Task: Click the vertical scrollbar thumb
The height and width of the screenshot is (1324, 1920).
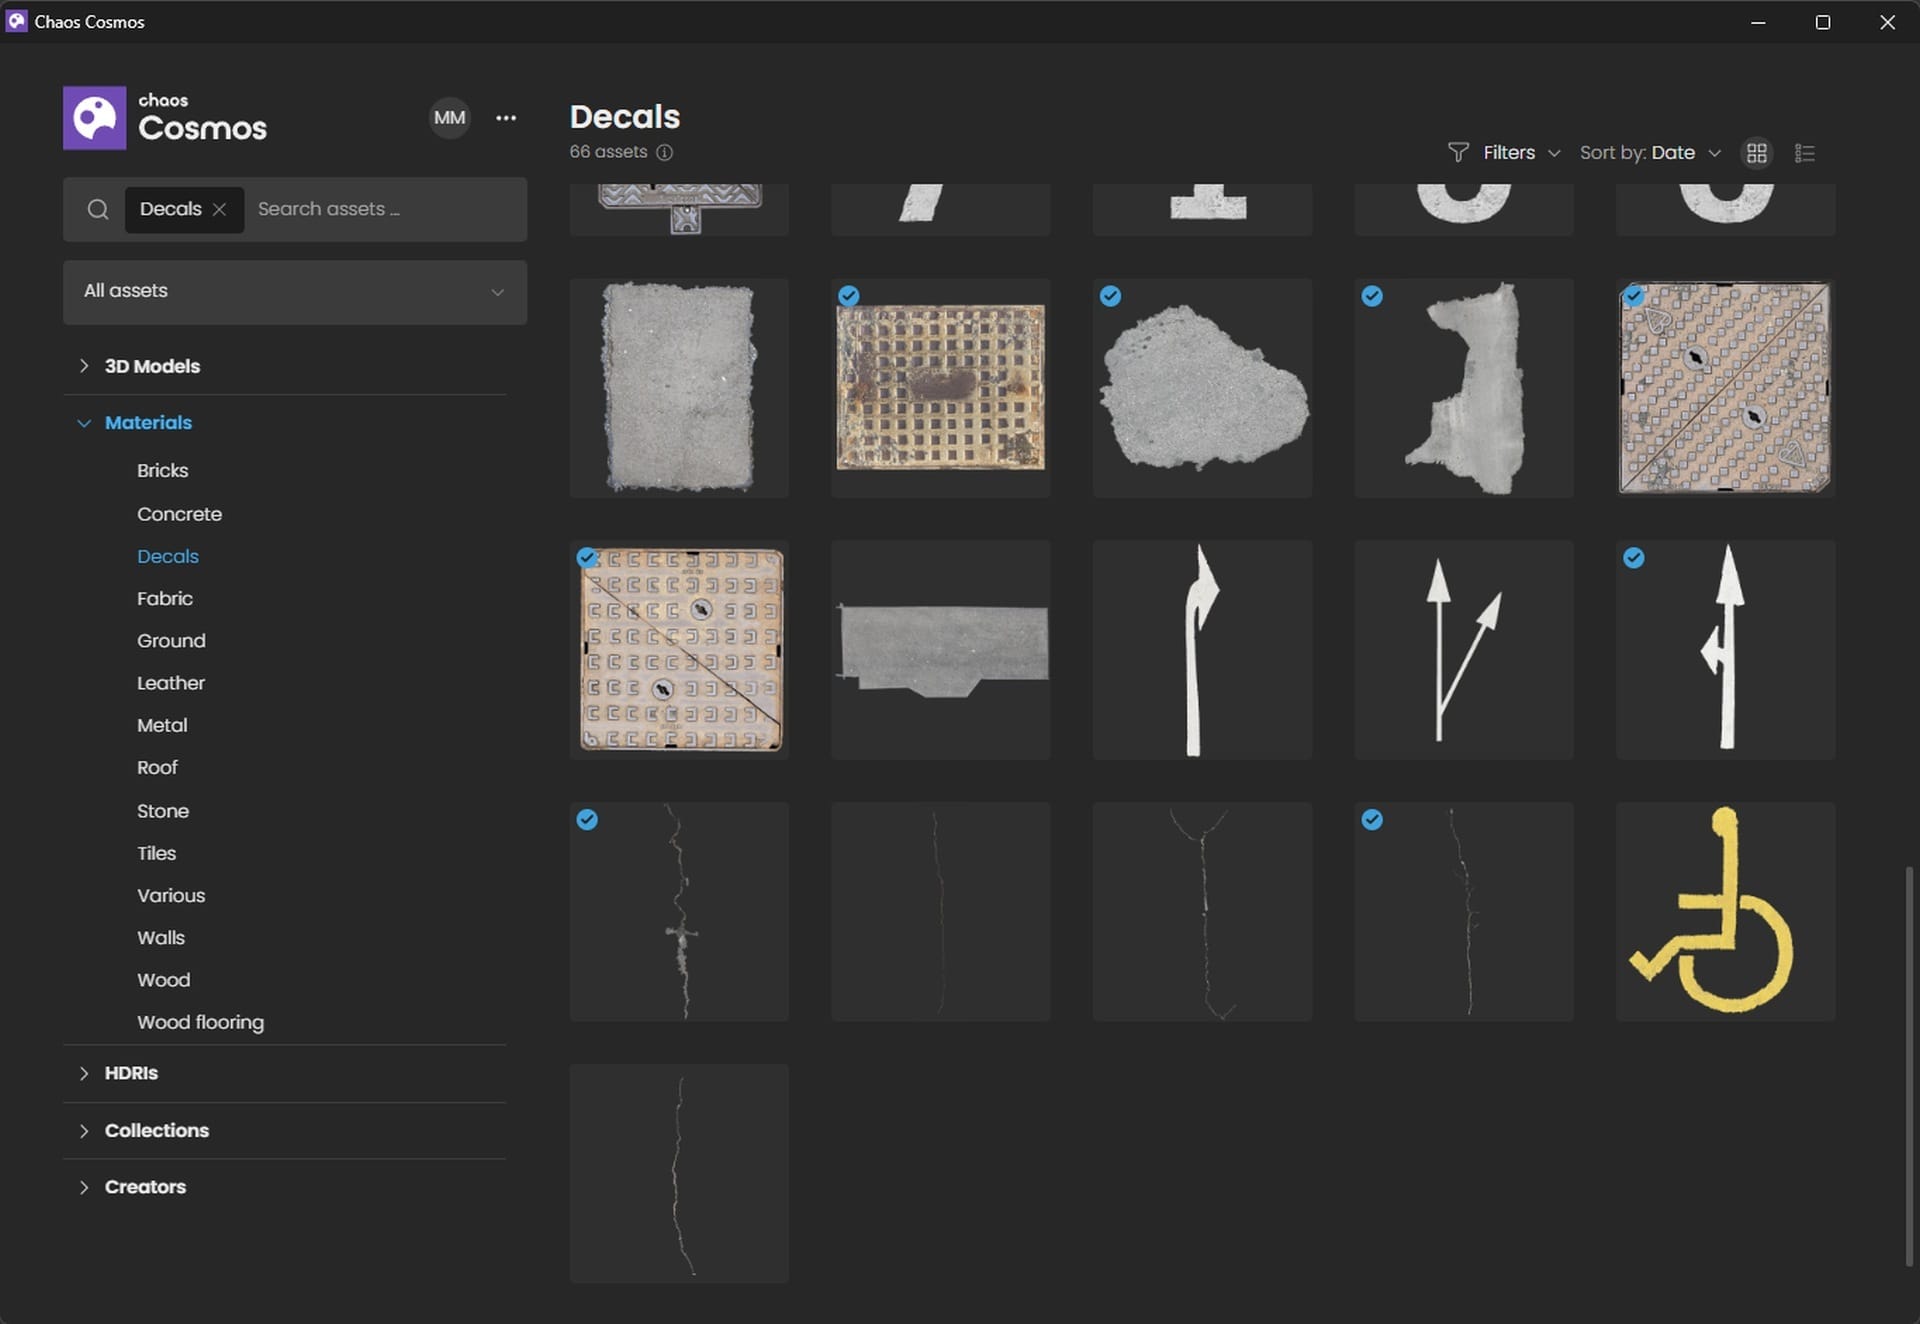Action: 1908,1065
